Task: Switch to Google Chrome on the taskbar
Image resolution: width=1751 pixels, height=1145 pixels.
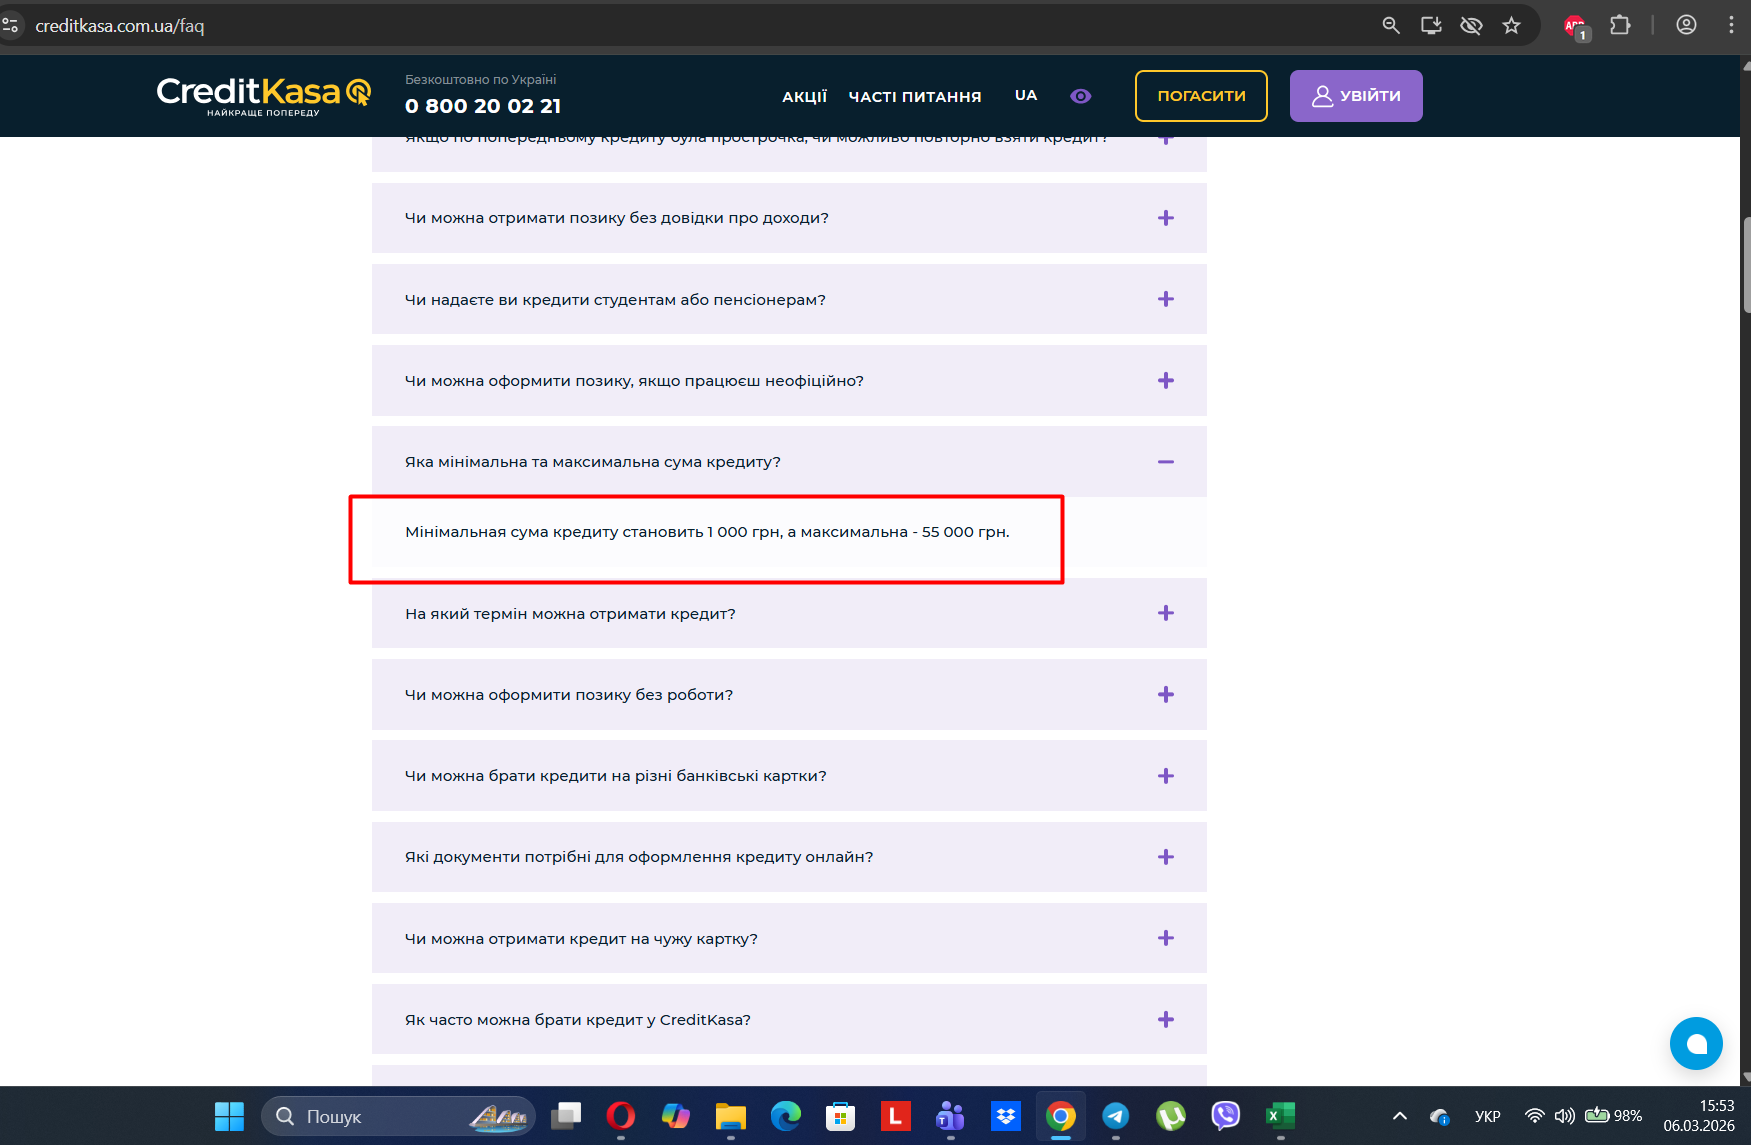Action: coord(1061,1116)
